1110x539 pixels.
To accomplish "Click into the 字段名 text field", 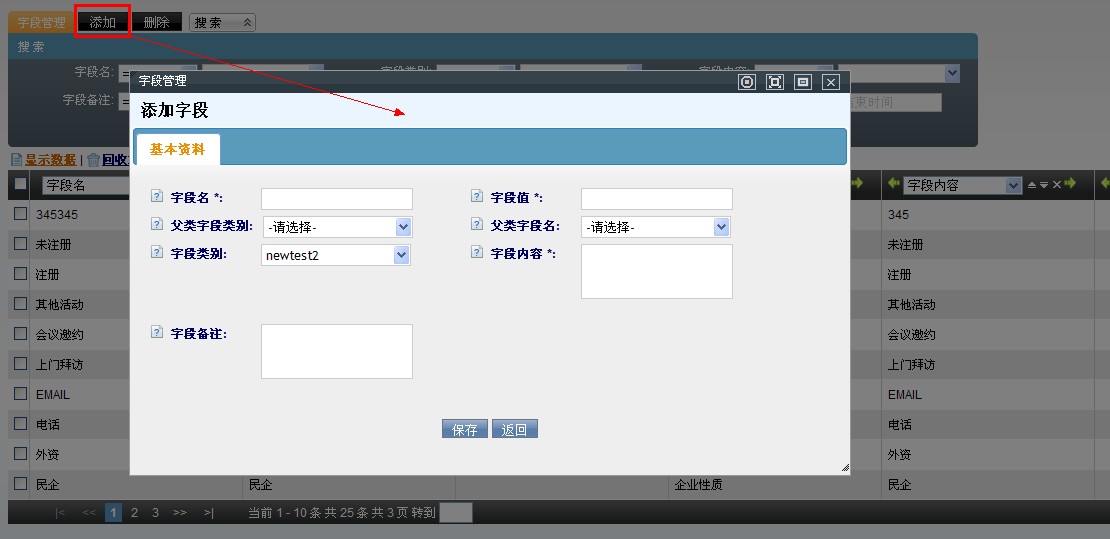I will 336,199.
